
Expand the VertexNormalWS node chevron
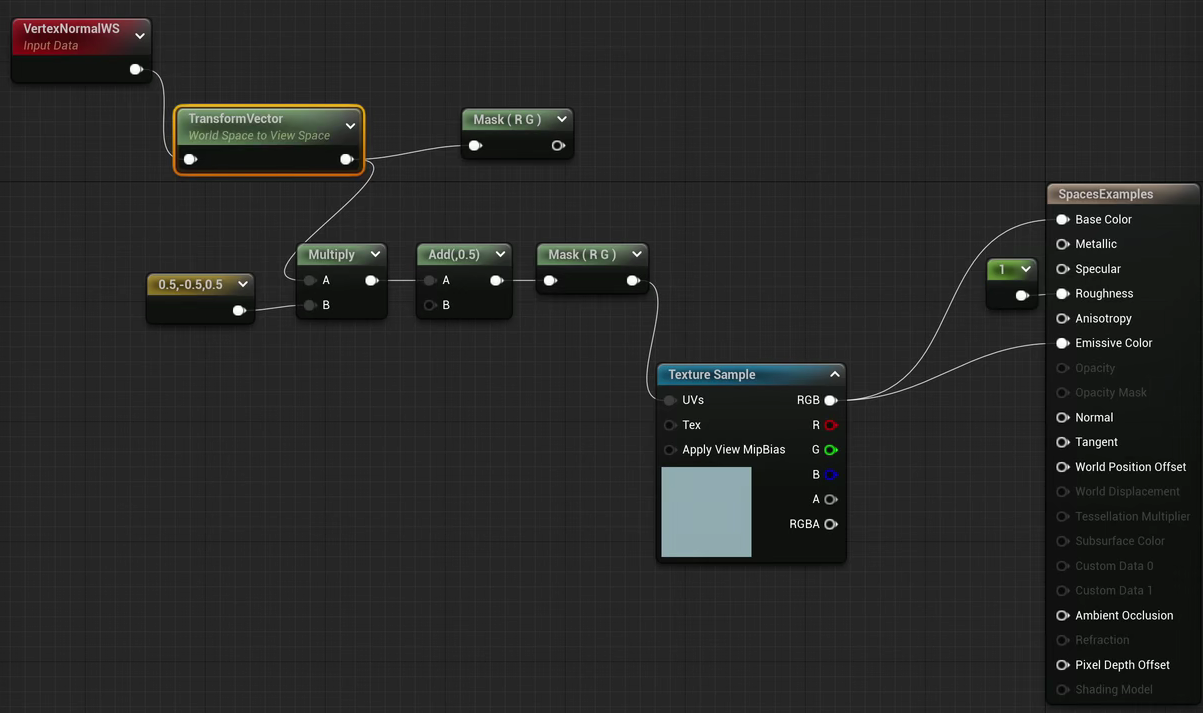(x=140, y=36)
